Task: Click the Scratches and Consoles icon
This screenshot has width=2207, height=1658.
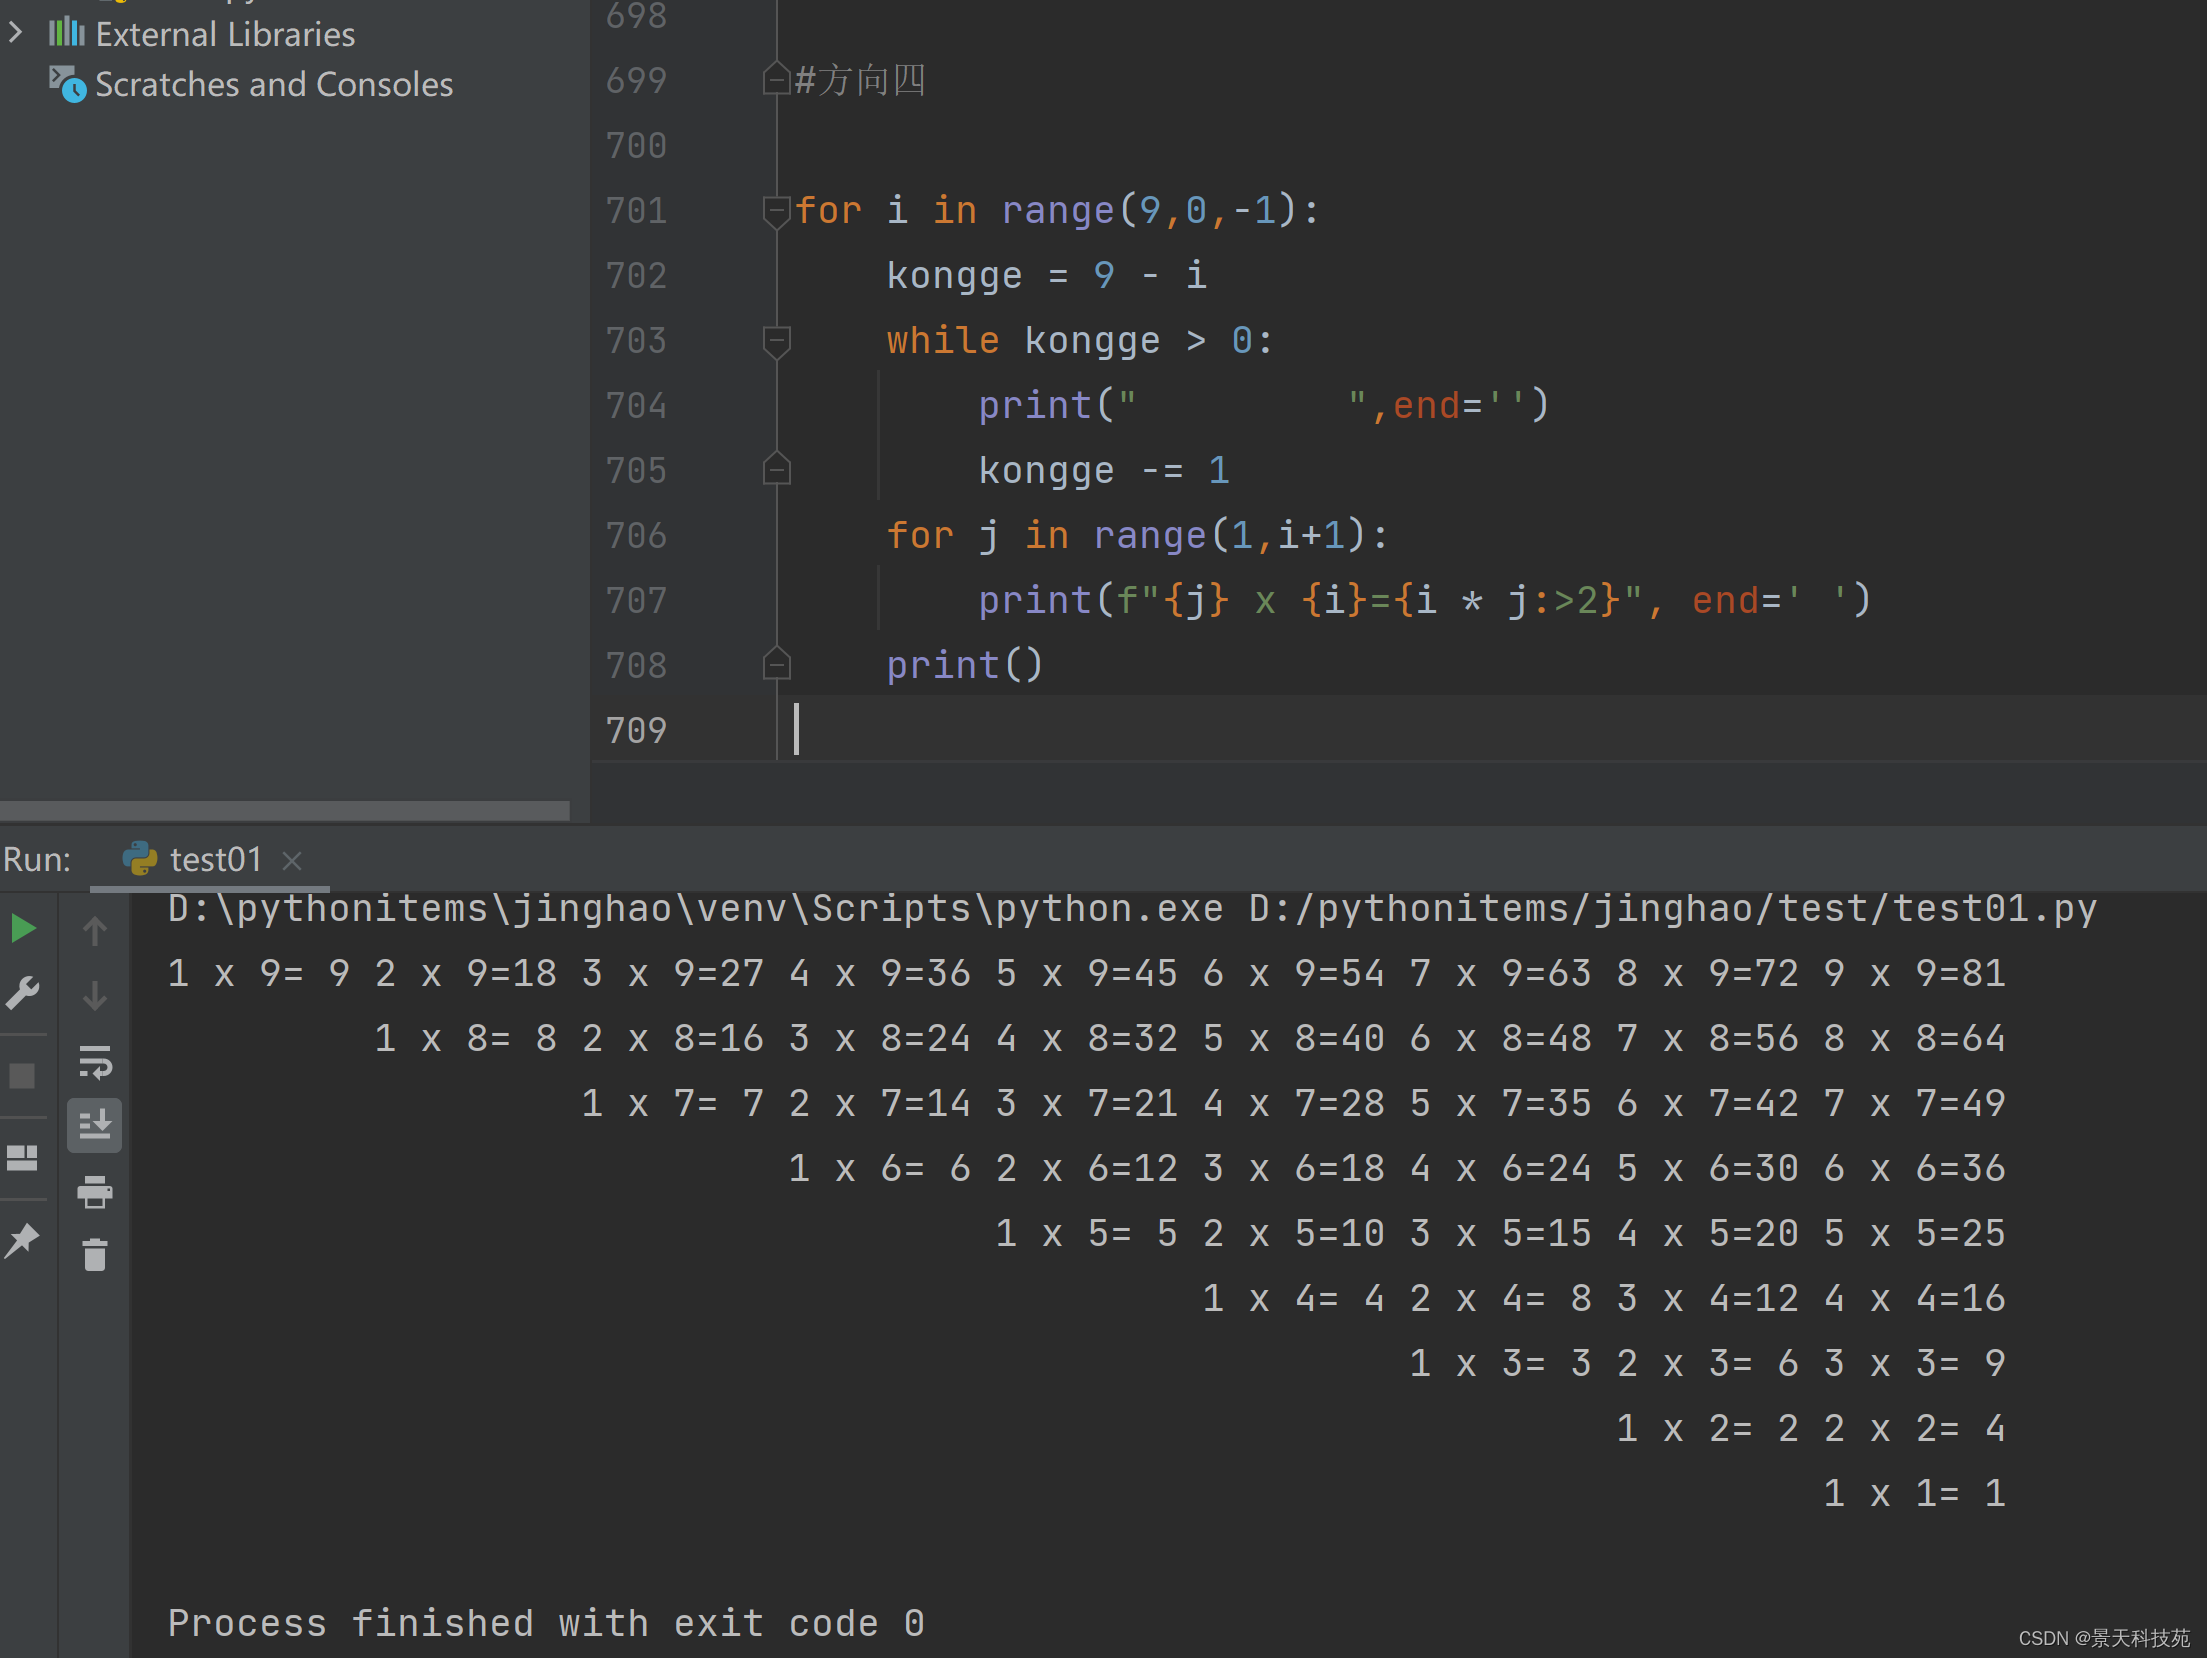Action: [x=68, y=84]
